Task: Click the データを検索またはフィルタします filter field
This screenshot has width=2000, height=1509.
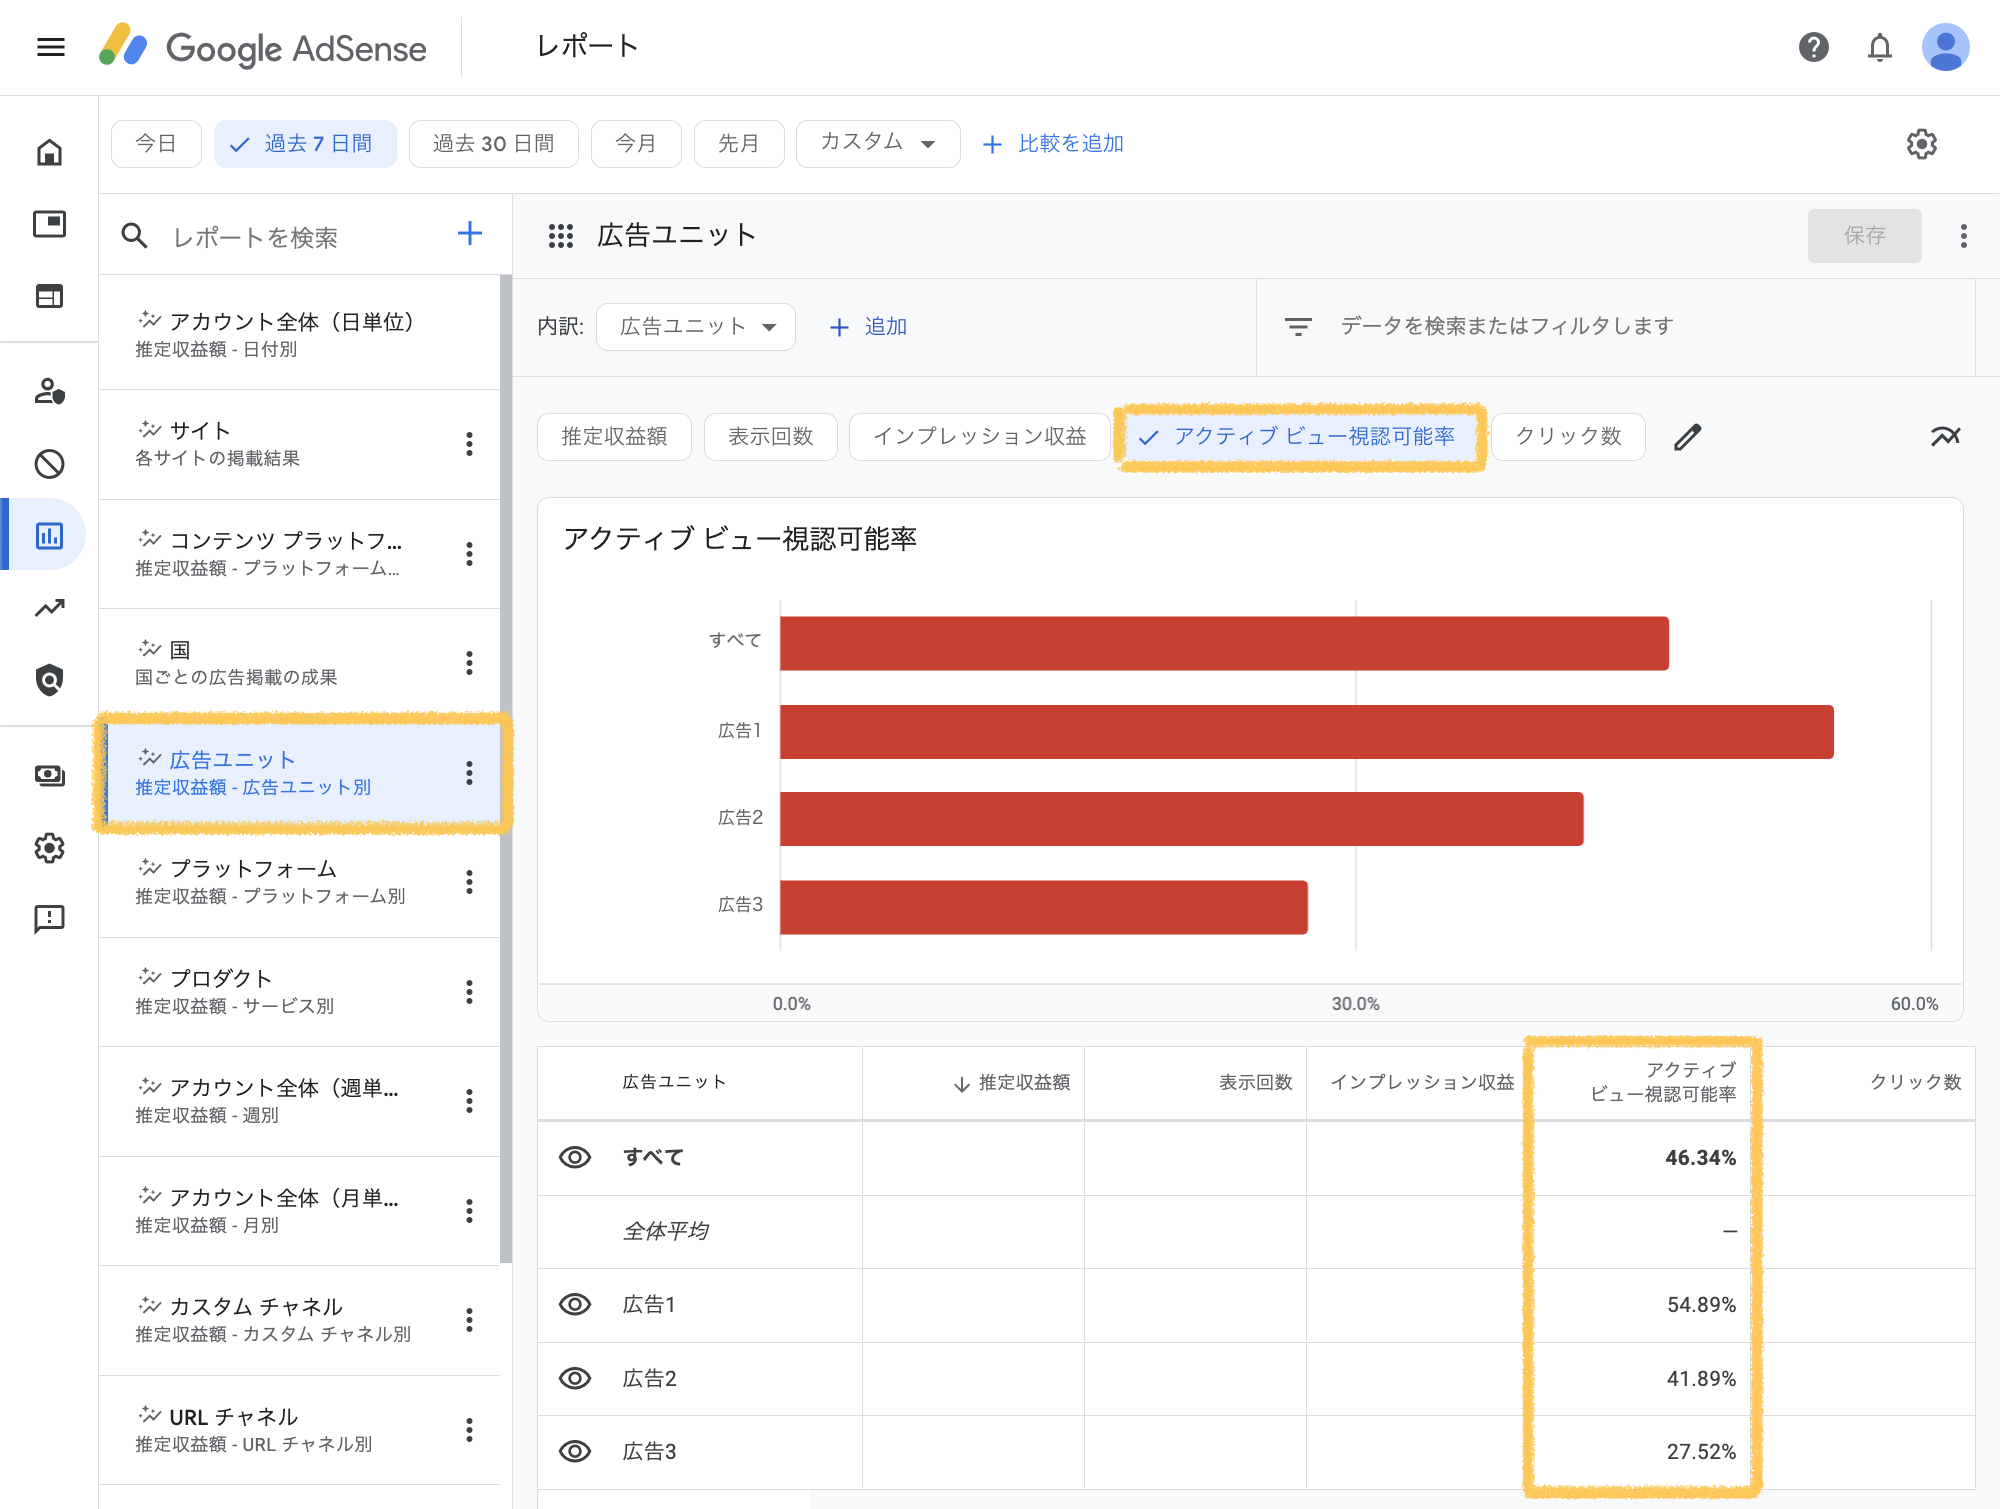Action: 1505,327
